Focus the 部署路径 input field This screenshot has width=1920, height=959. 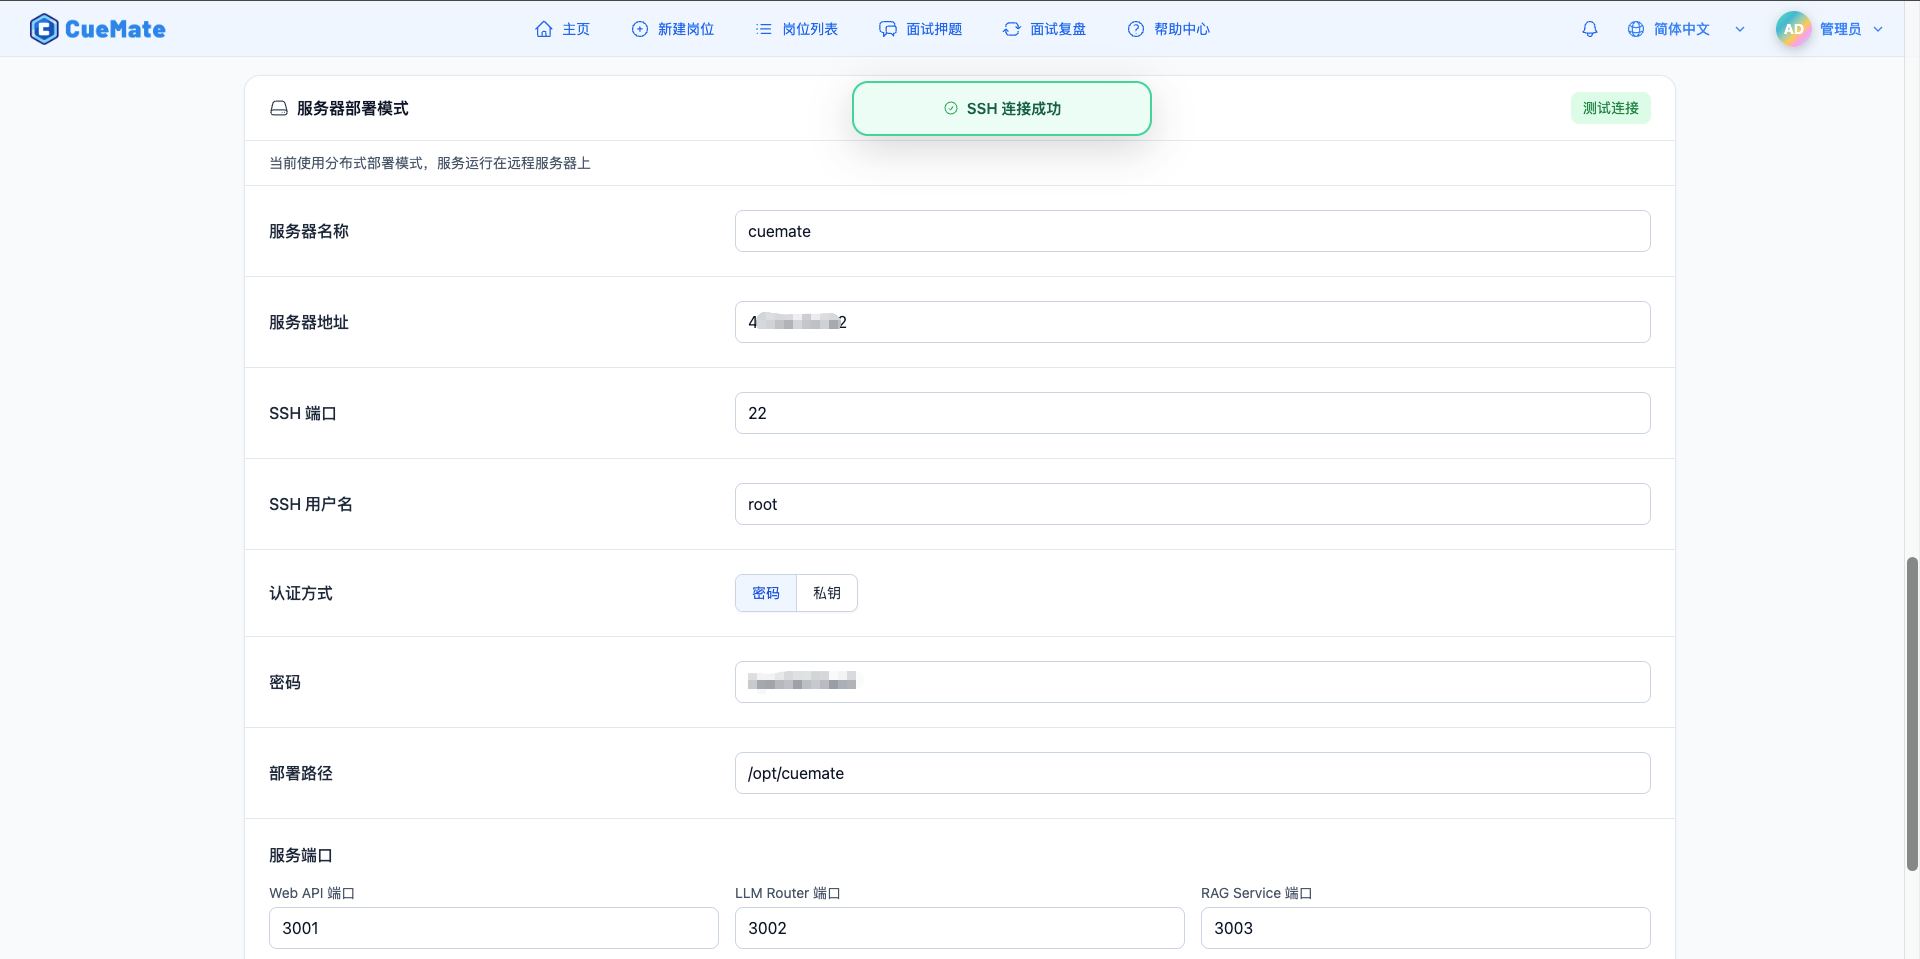(1192, 773)
